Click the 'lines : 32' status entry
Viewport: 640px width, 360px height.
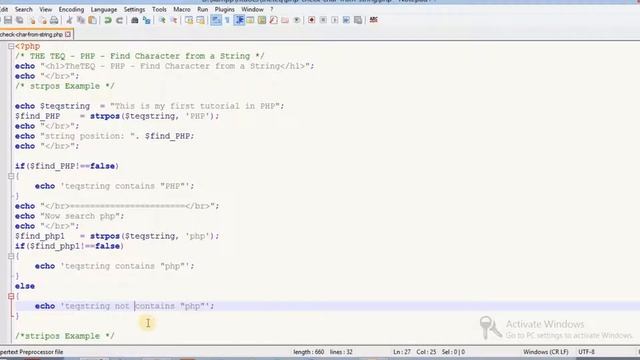click(x=341, y=352)
